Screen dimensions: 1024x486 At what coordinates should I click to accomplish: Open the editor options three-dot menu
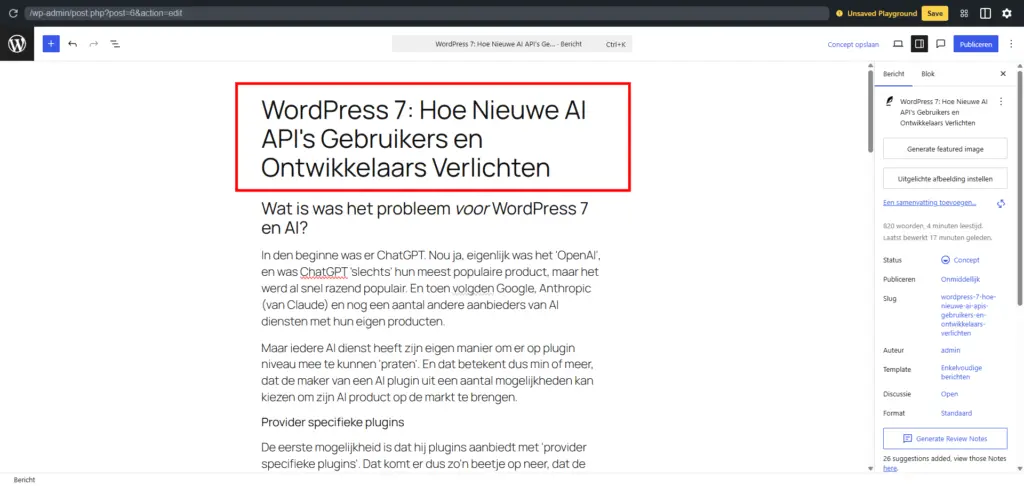tap(1011, 44)
